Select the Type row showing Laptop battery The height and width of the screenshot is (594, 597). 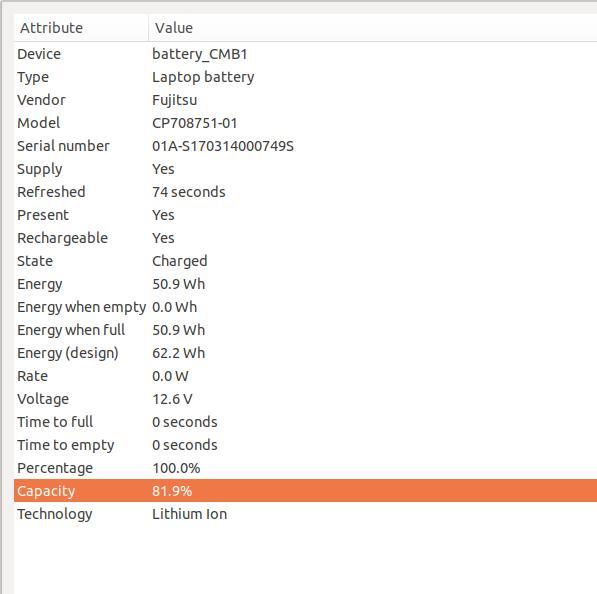coord(305,77)
